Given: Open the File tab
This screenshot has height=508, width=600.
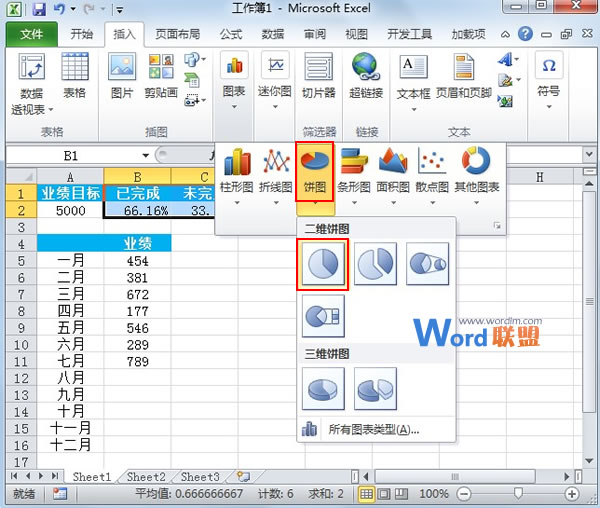Looking at the screenshot, I should (x=31, y=34).
